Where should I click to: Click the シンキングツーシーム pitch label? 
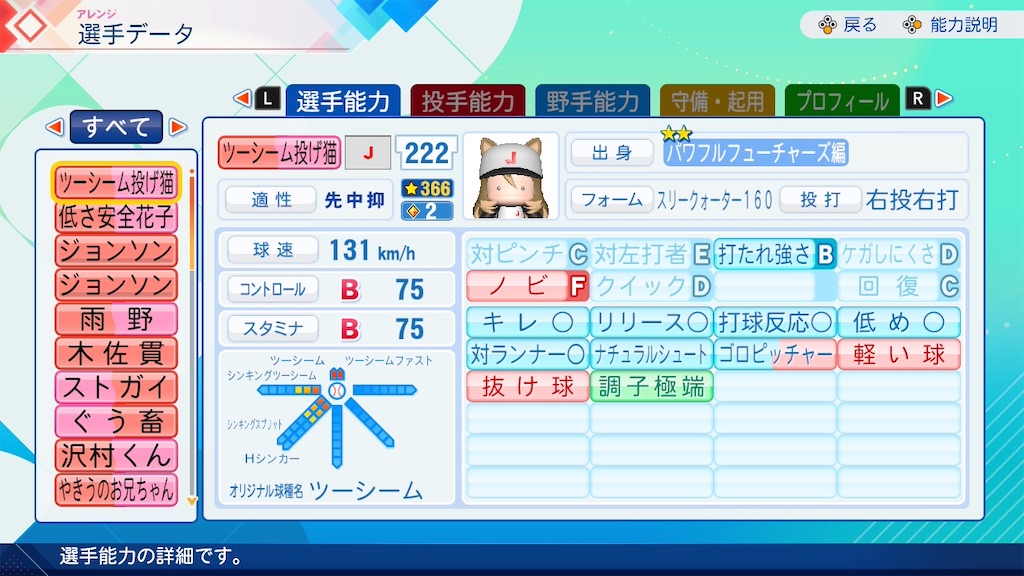(272, 376)
